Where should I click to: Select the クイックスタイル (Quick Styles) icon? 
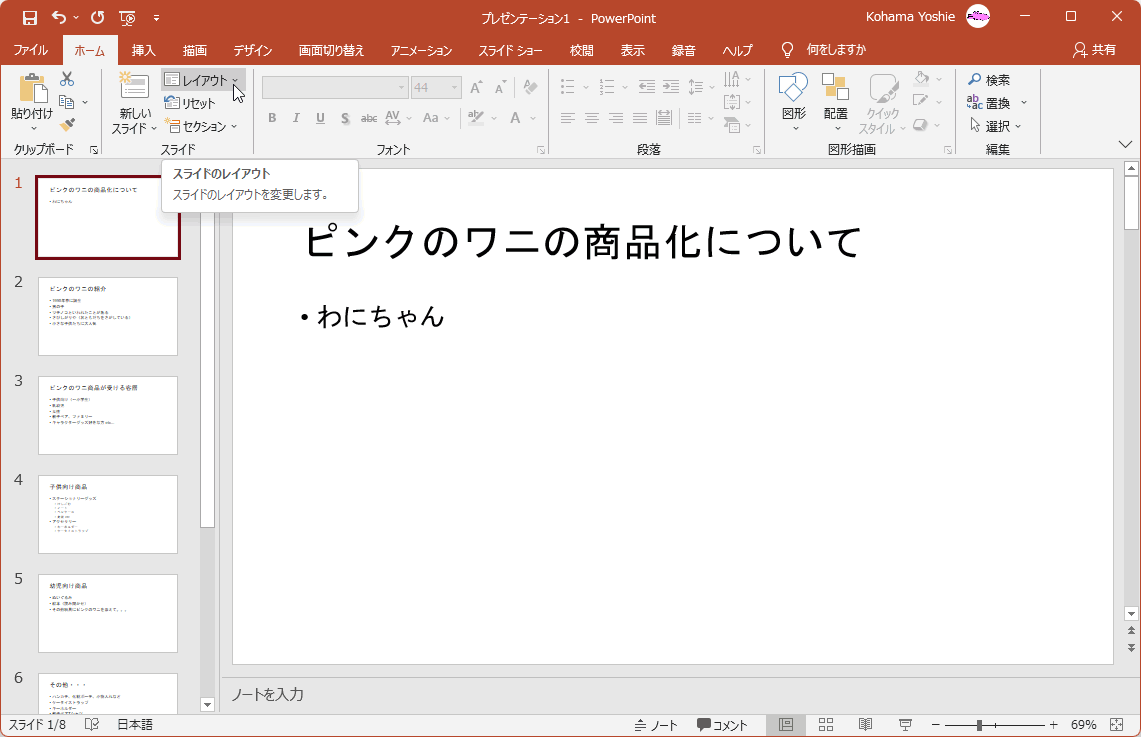(884, 102)
